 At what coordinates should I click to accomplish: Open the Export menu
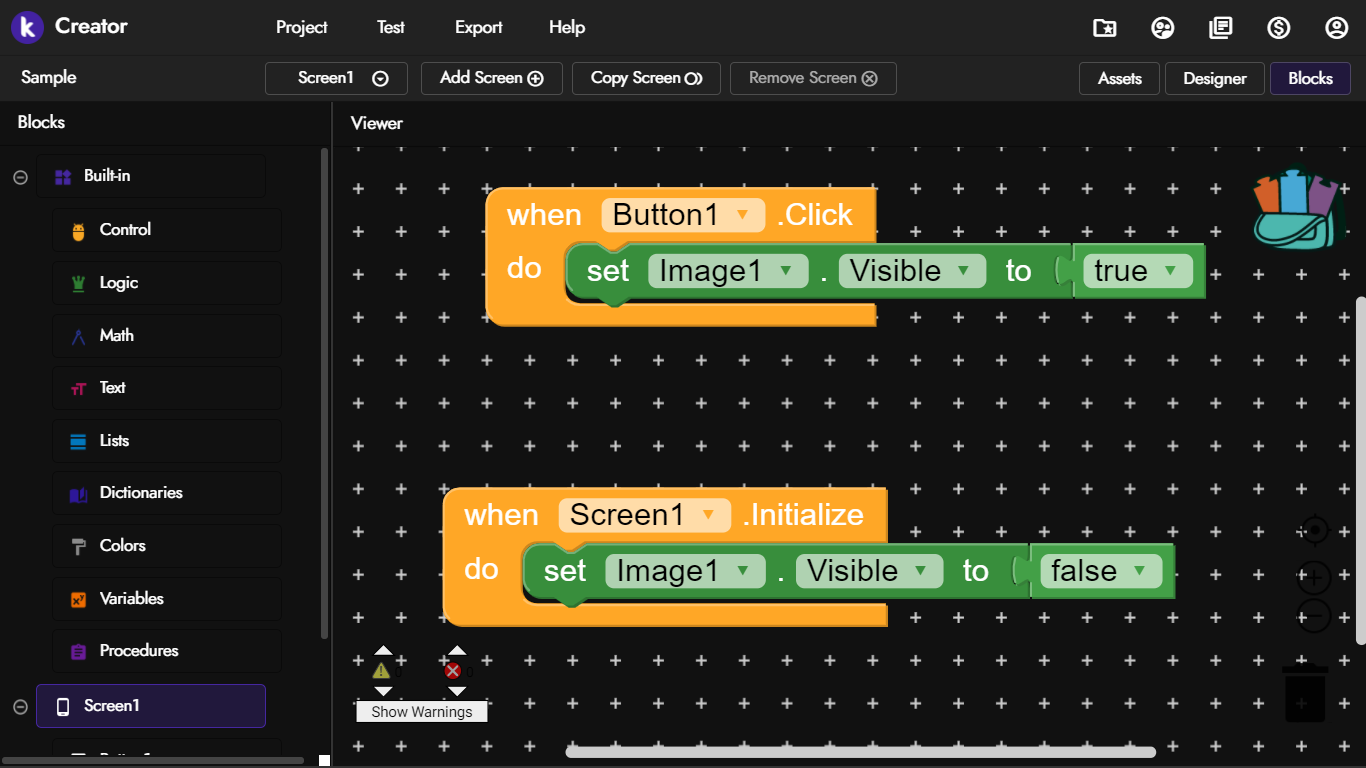pos(478,27)
